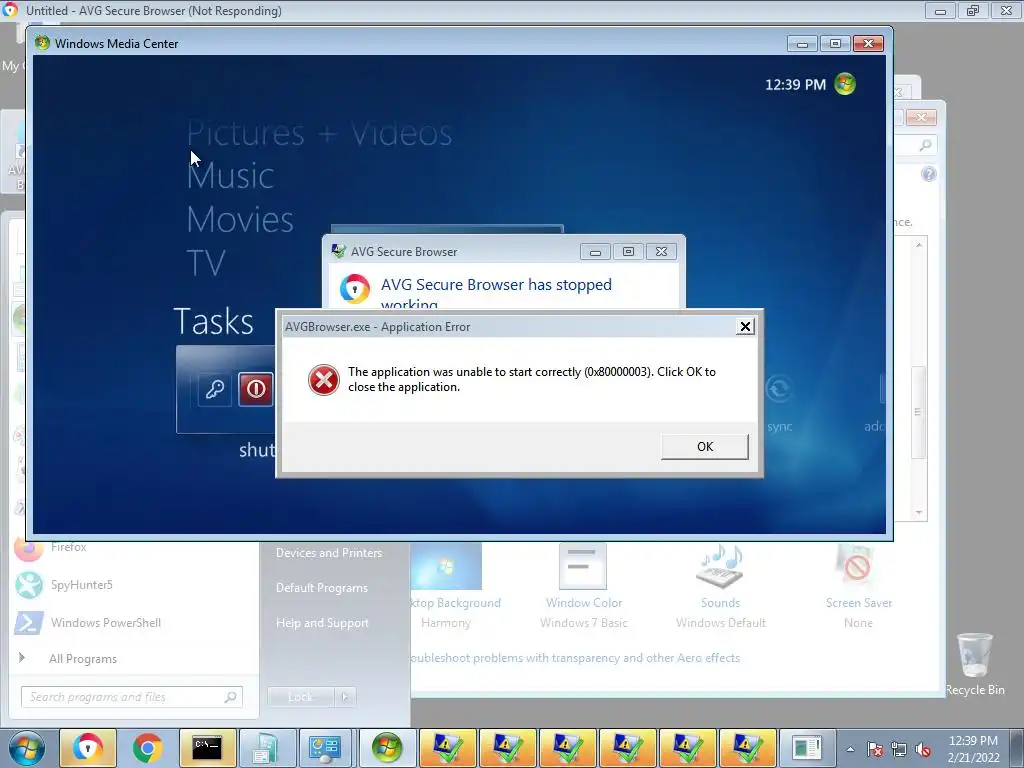Select the shutdown power button in Media Center
The height and width of the screenshot is (768, 1024).
coord(256,389)
